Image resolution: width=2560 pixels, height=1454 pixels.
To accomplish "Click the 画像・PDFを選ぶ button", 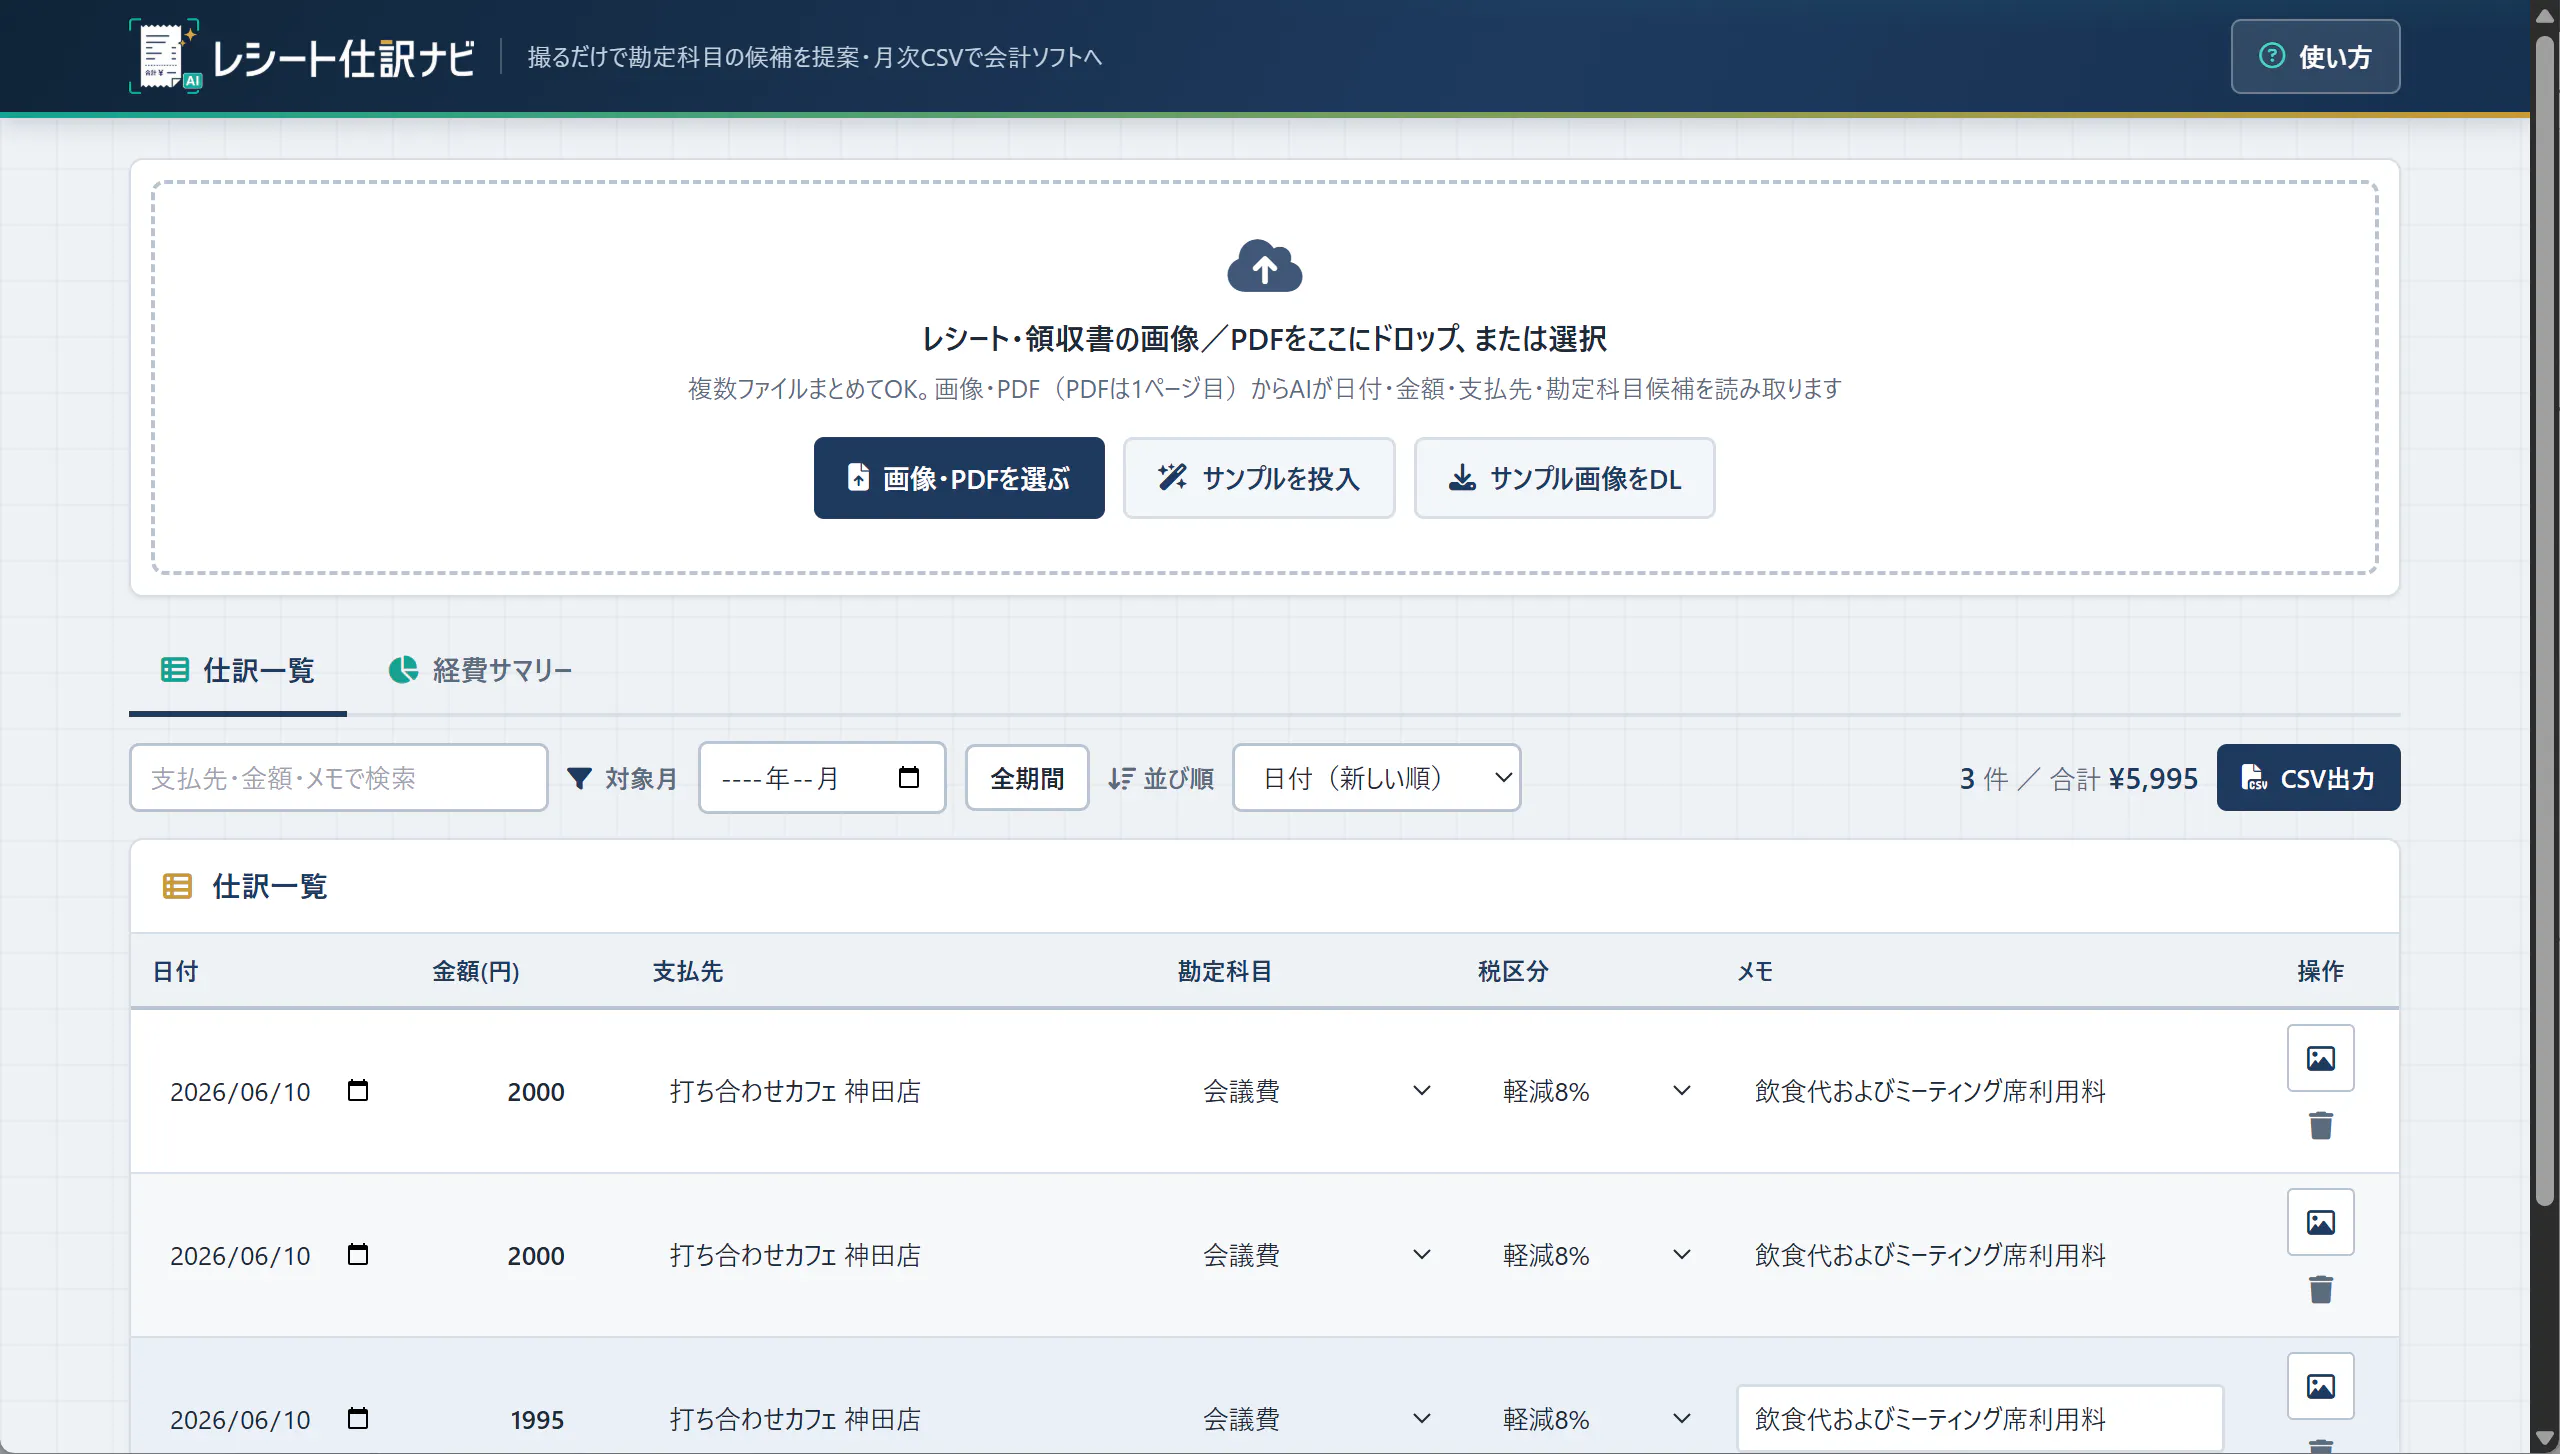I will (x=959, y=478).
